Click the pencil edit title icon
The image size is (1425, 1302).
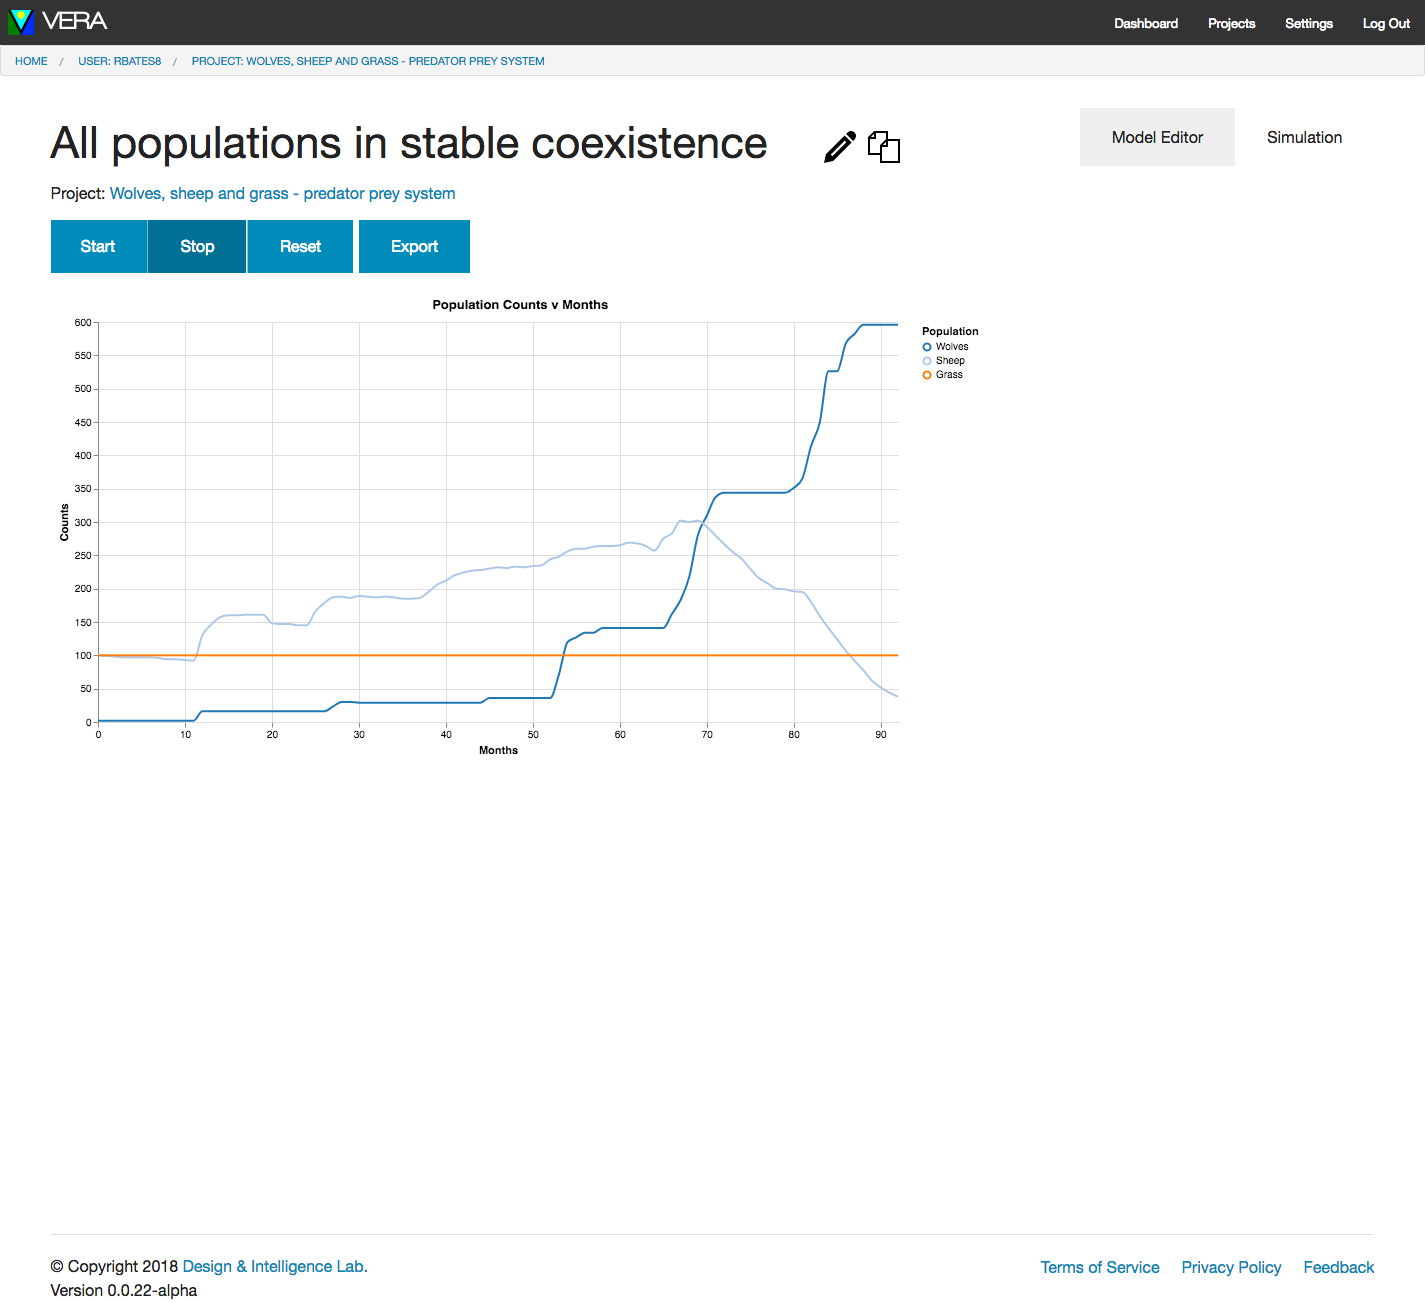coord(840,147)
